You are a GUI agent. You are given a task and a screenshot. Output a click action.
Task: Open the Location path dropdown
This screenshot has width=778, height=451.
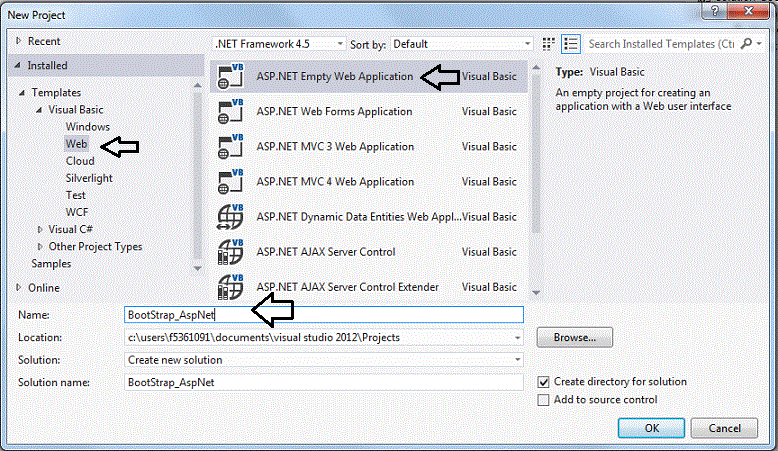pyautogui.click(x=518, y=338)
